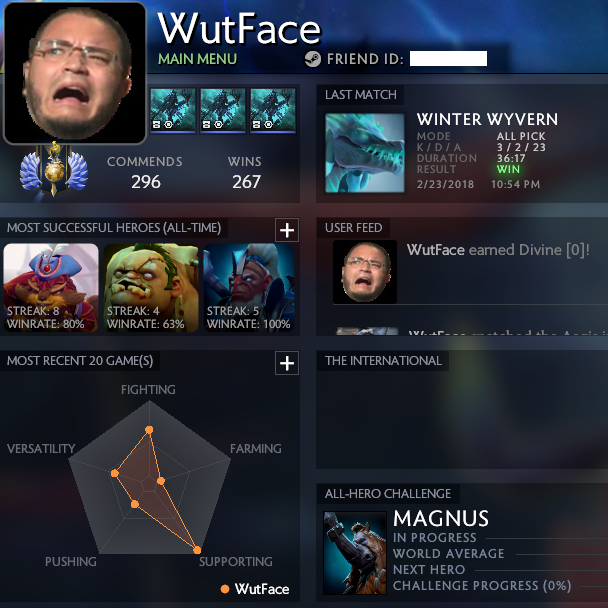Click the Pudge hero tile with 63% winrate
Screen dimensions: 608x608
(151, 287)
